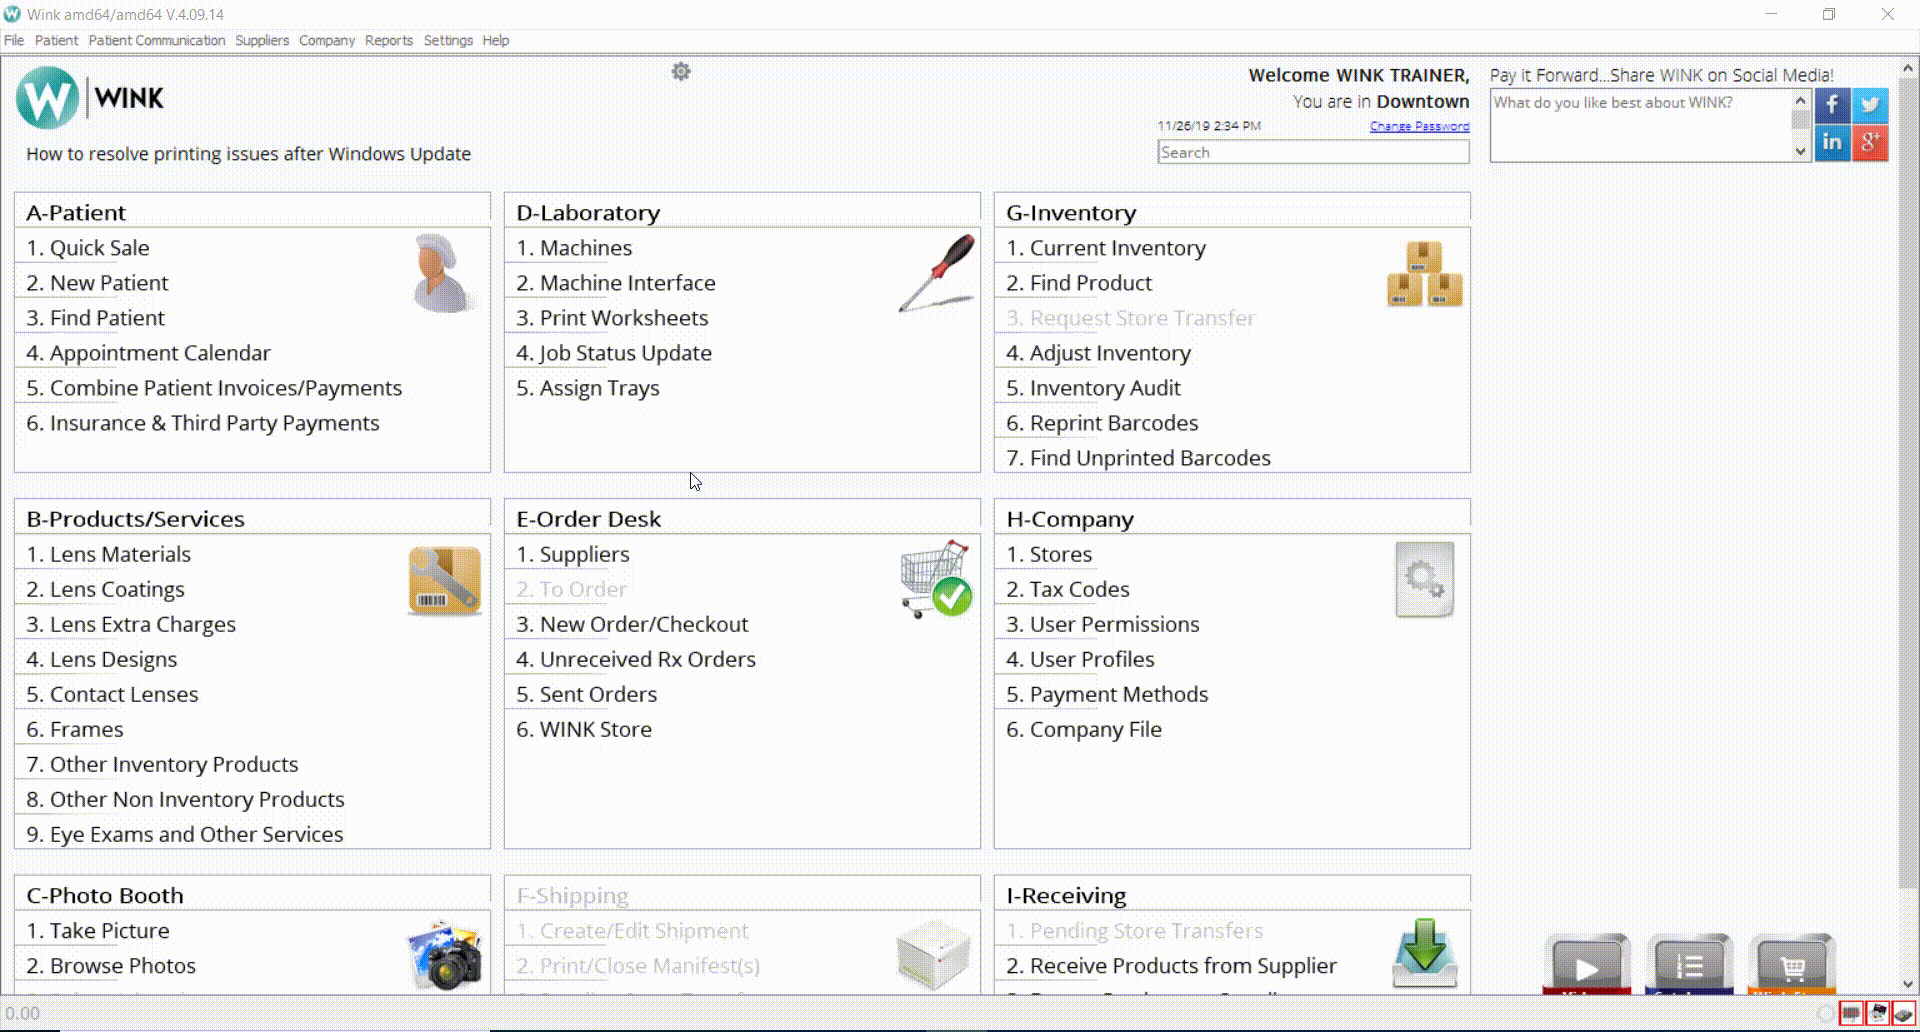The image size is (1920, 1032).
Task: Click the Change Password link
Action: click(x=1419, y=126)
